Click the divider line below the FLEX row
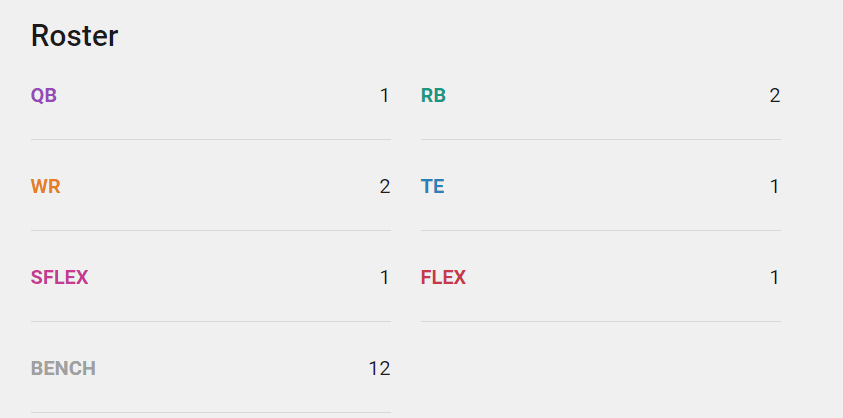The width and height of the screenshot is (843, 418). (600, 321)
